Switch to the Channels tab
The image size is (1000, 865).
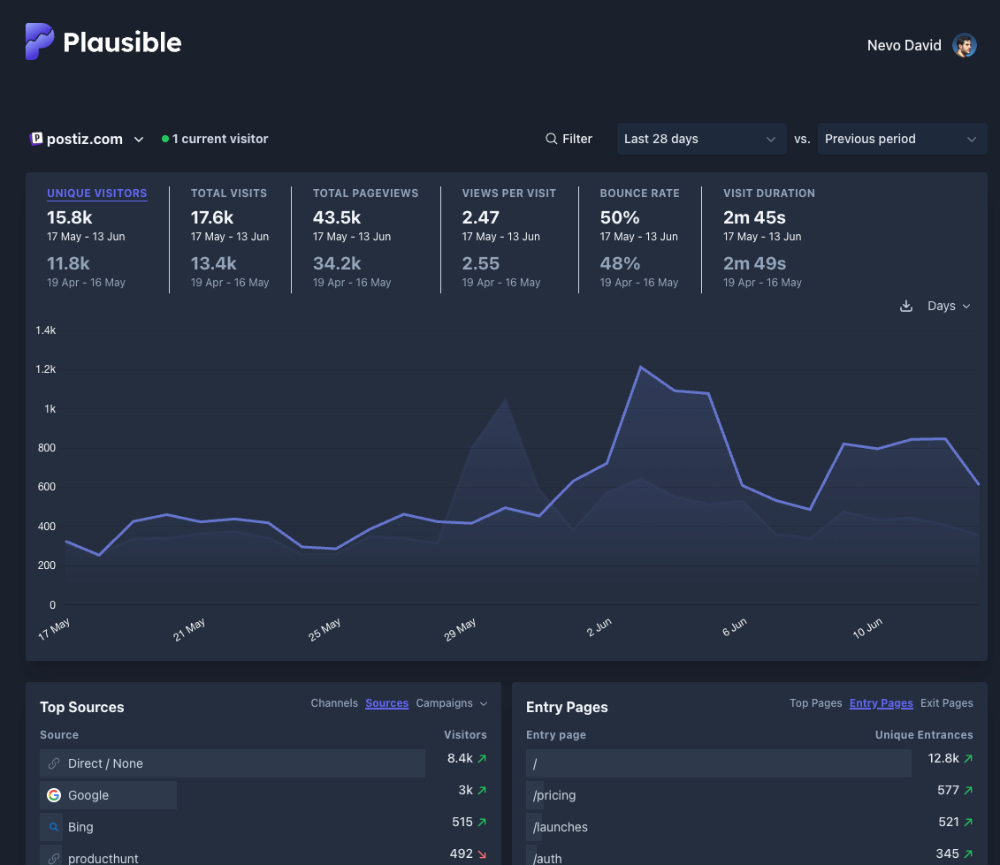[x=334, y=703]
